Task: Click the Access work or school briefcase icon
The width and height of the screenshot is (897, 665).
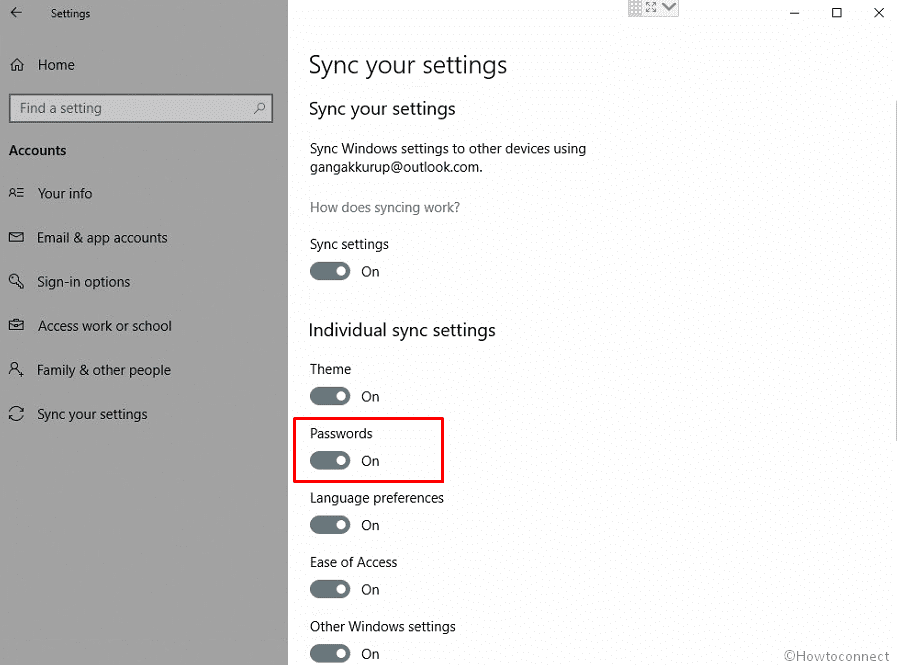Action: (16, 325)
